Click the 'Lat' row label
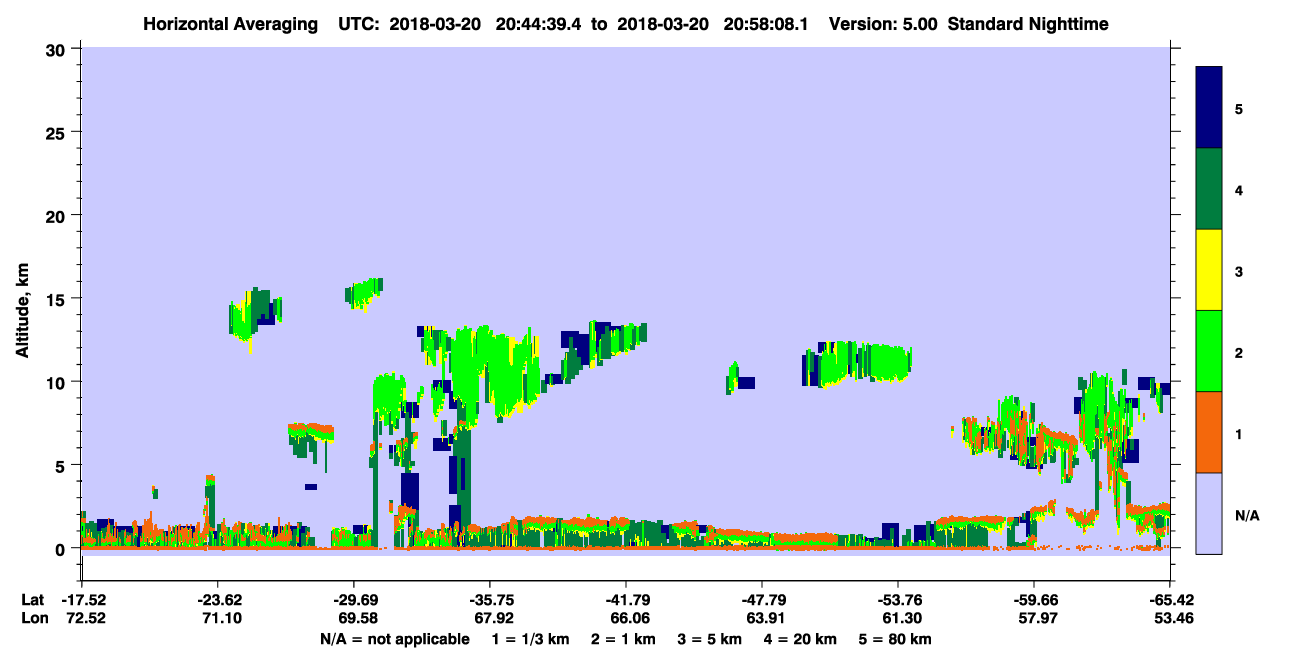The height and width of the screenshot is (667, 1300). pos(32,600)
